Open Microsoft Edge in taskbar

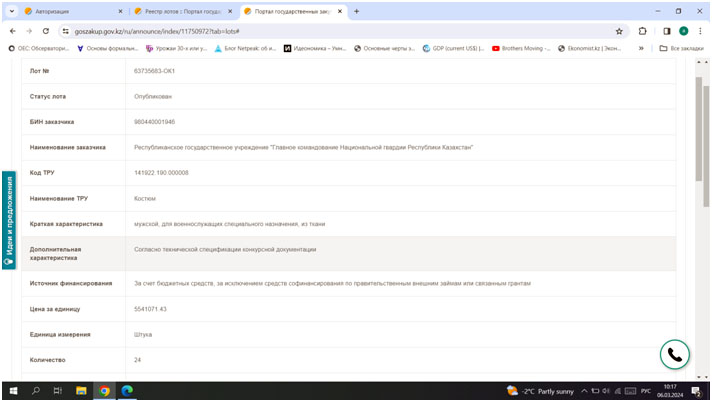127,390
